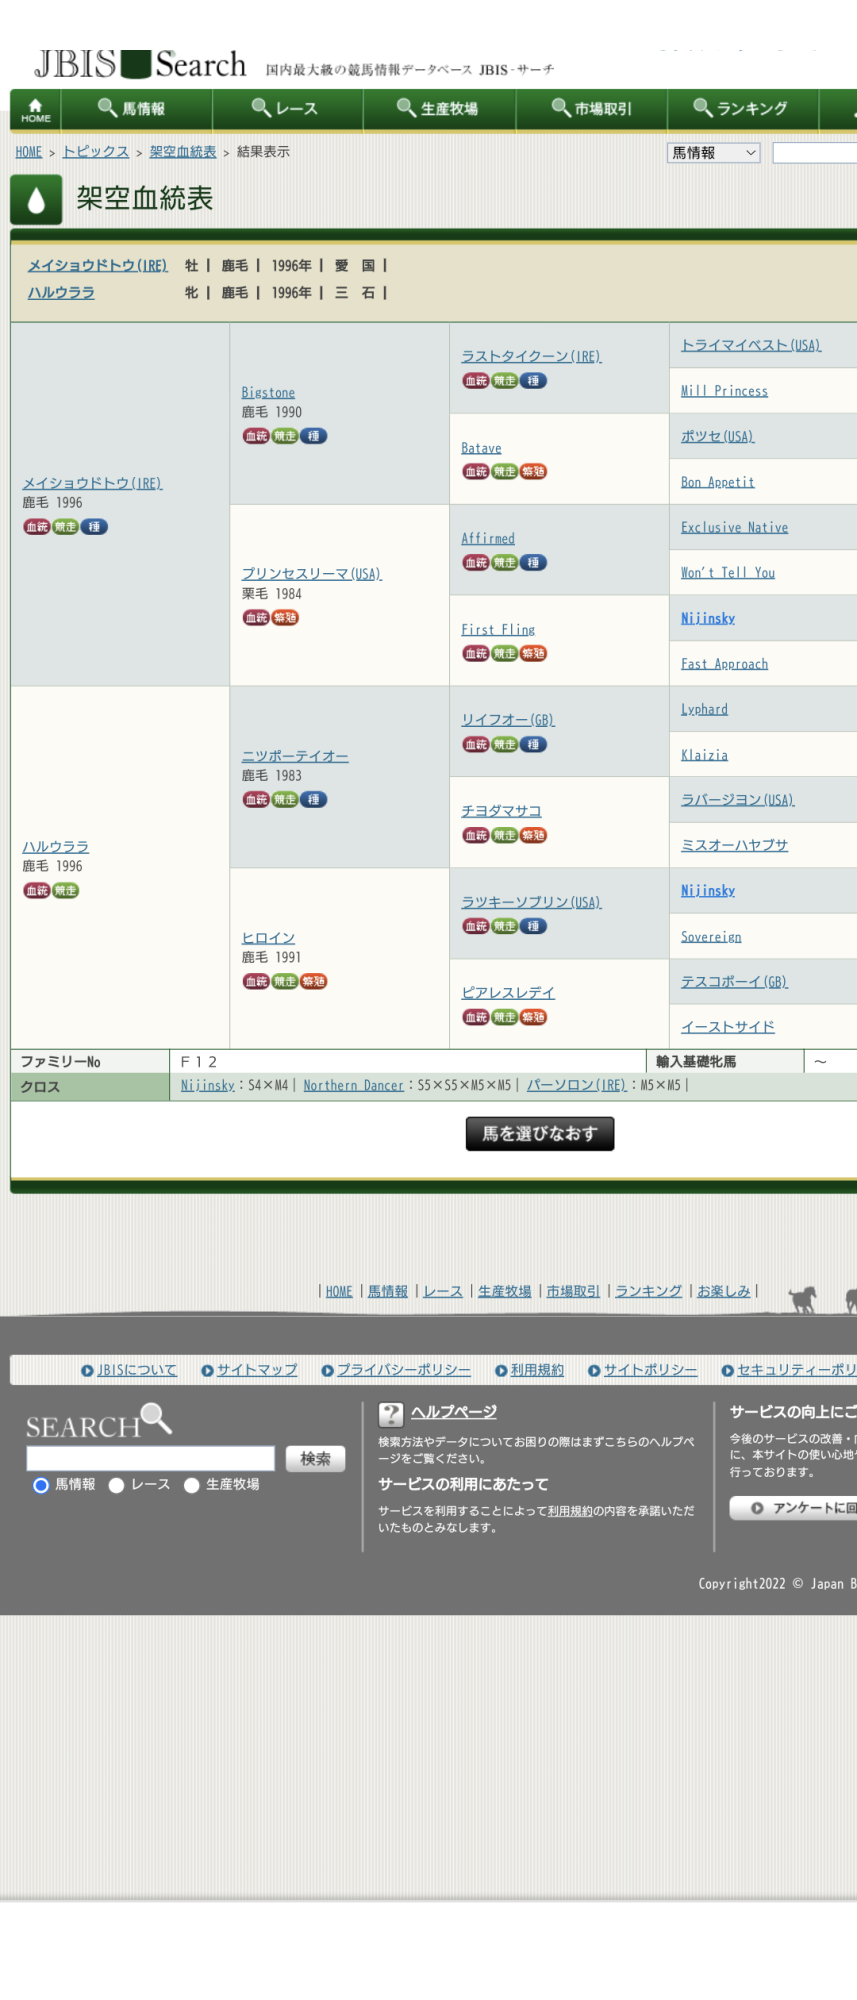
Task: Open the 生産牧場 navigation tab
Action: 440,109
